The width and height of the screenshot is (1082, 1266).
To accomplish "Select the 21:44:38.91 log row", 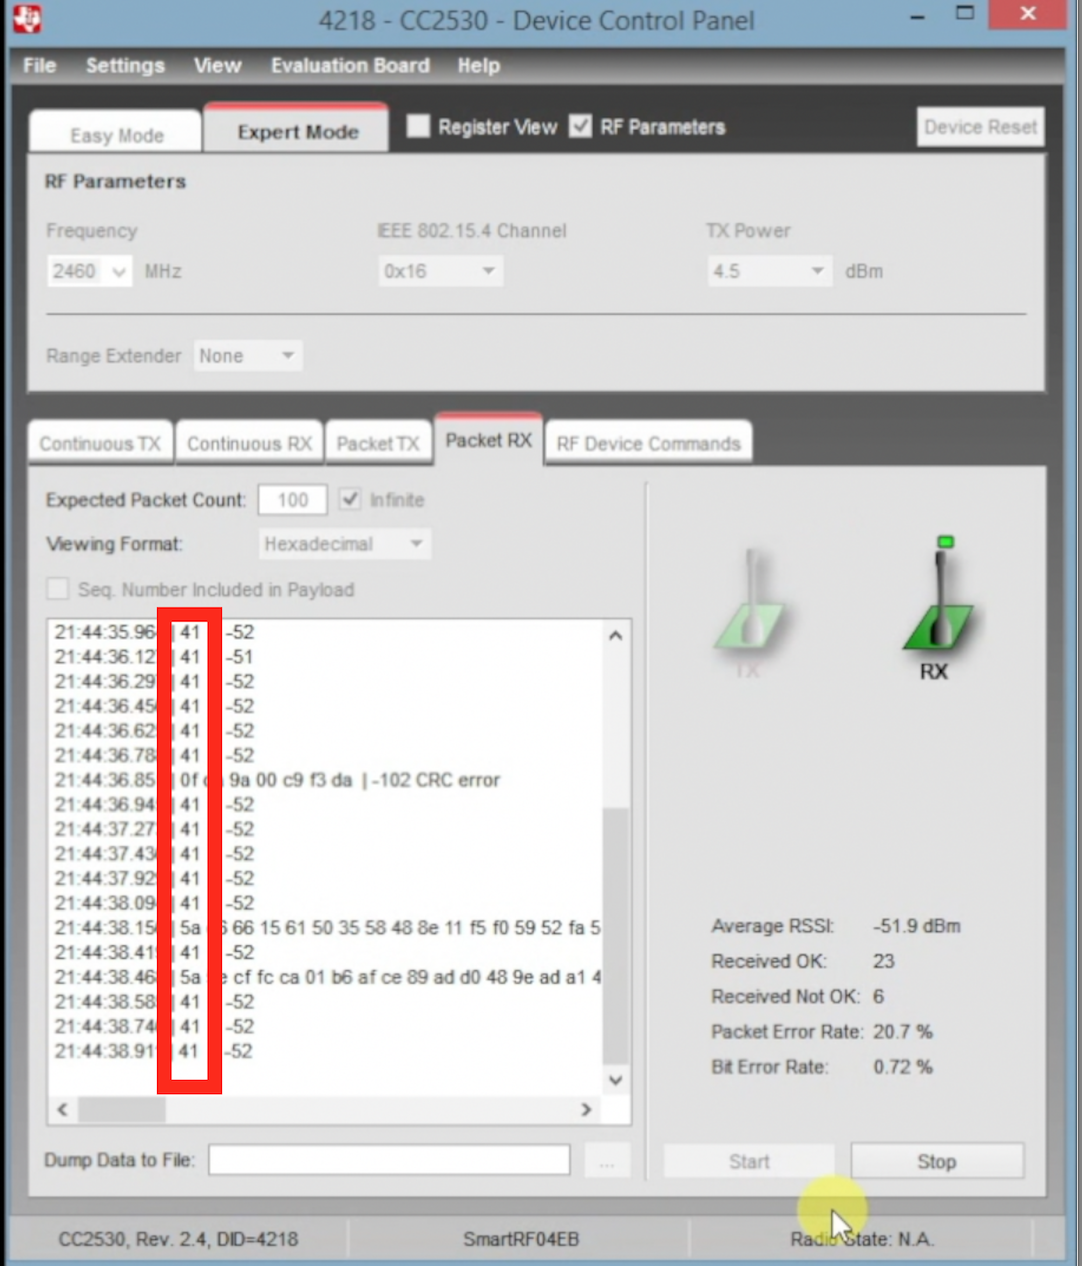I will tap(326, 1051).
